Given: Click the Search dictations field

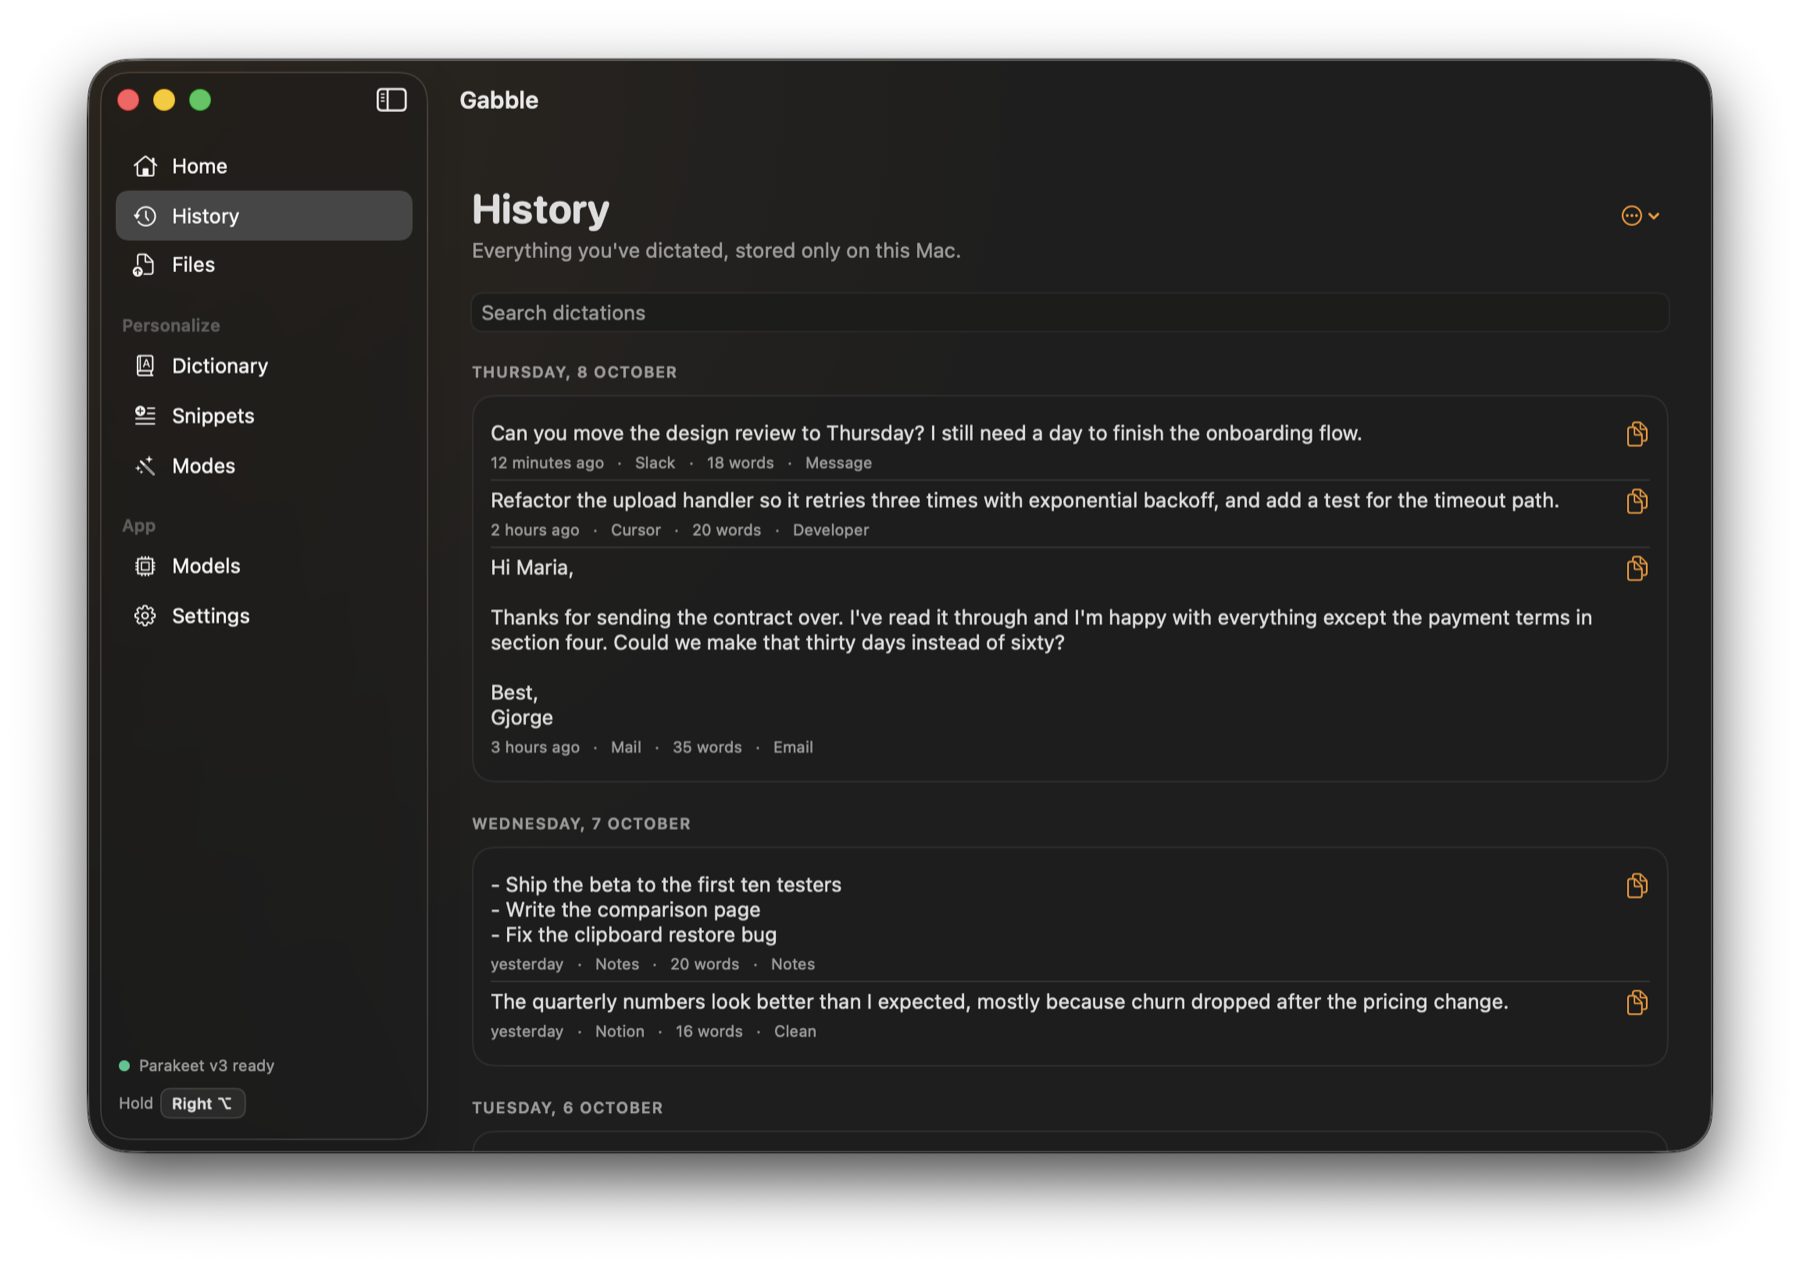Looking at the screenshot, I should (1069, 313).
